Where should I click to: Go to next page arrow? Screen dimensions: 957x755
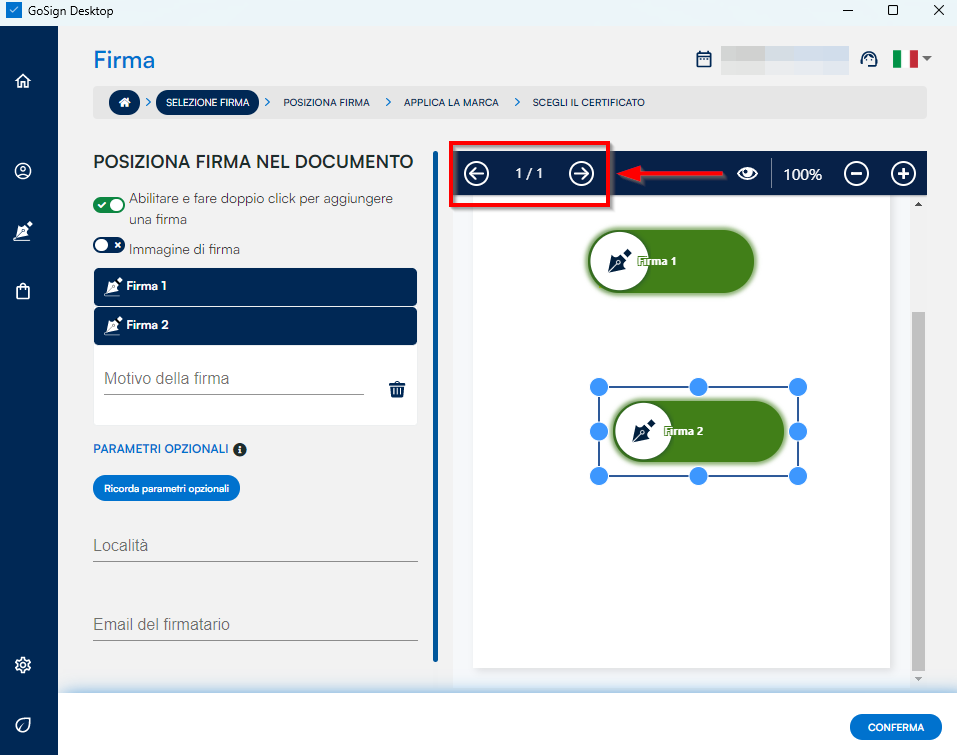581,174
